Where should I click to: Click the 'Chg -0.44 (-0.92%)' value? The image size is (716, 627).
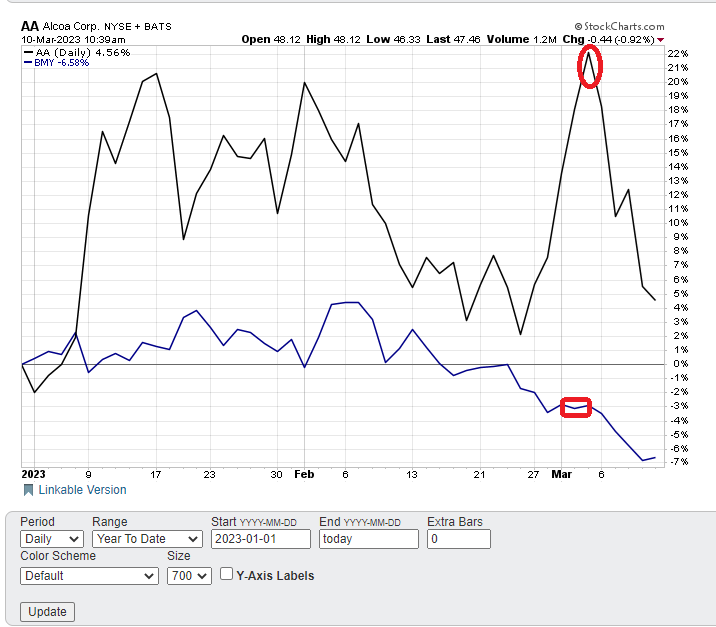pyautogui.click(x=609, y=39)
